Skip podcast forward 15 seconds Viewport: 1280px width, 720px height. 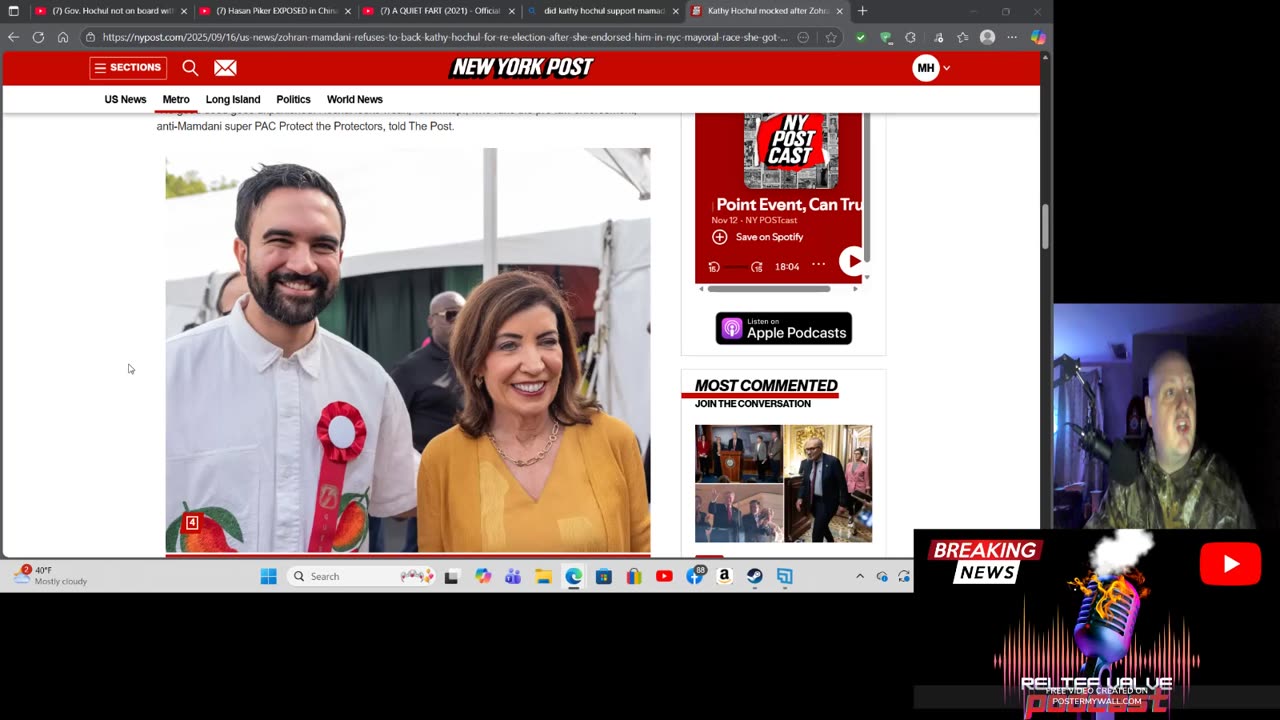757,266
